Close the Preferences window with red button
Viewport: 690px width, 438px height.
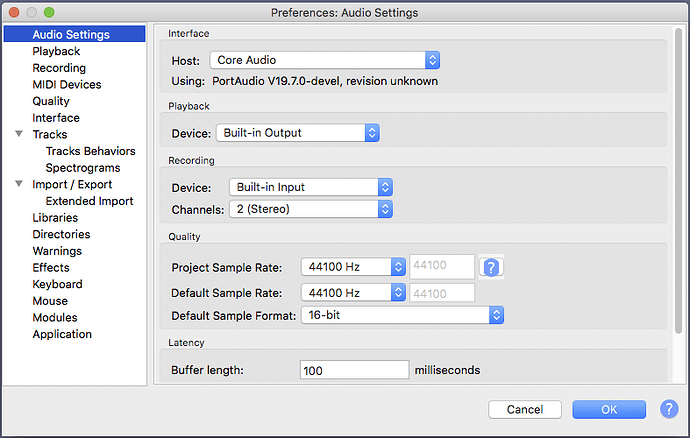[14, 12]
